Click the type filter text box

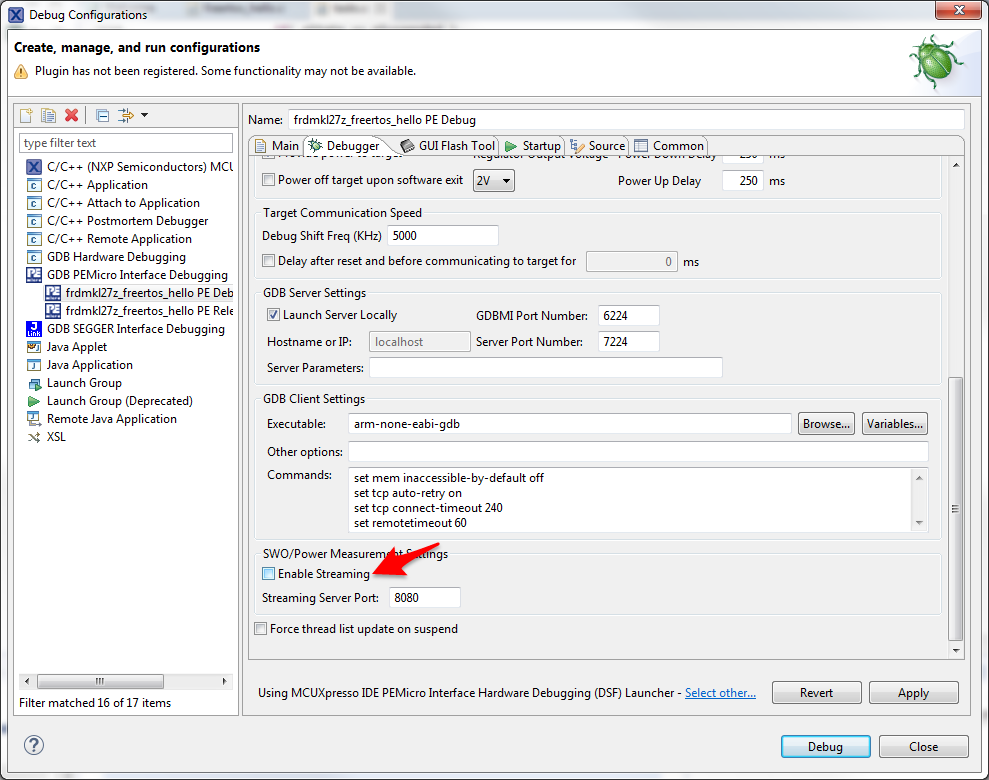(x=126, y=143)
